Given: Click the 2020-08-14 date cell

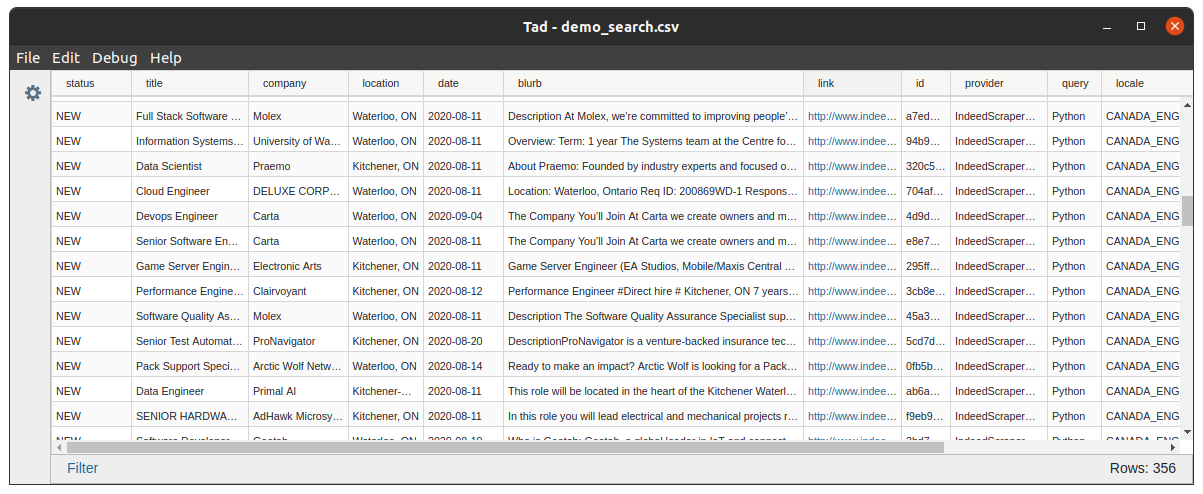Looking at the screenshot, I should coord(464,366).
